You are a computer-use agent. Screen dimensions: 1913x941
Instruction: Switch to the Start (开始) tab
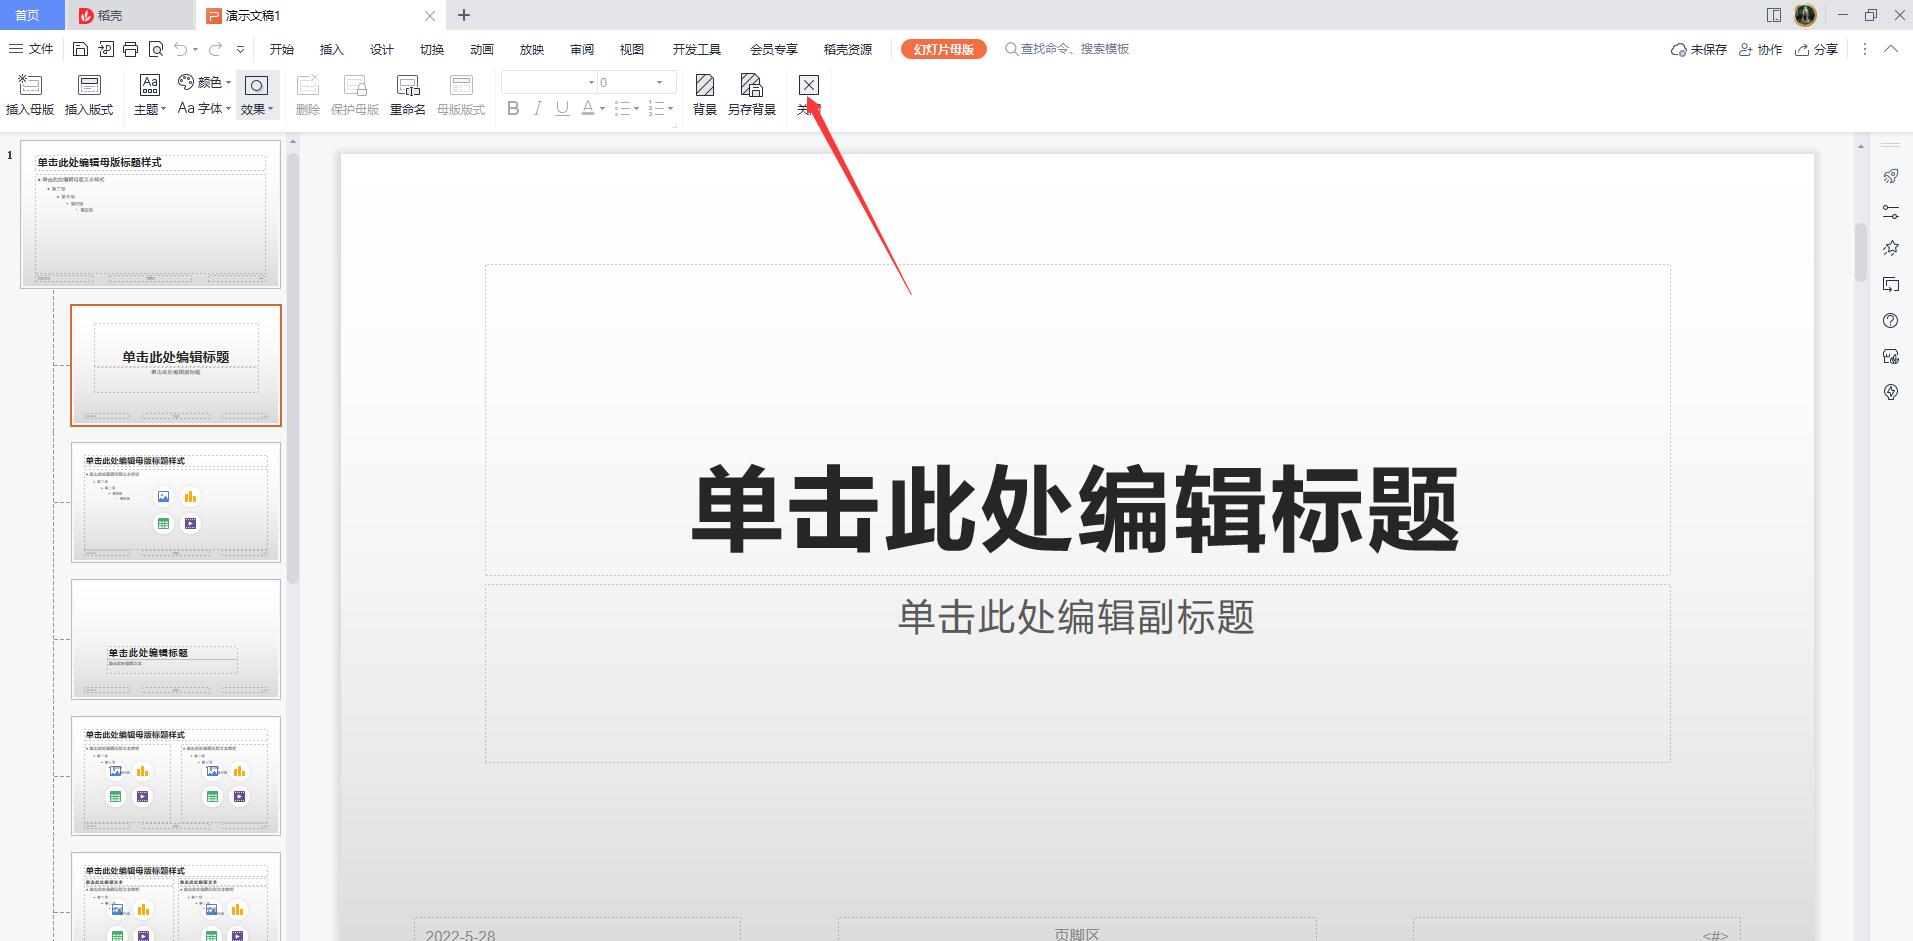(282, 49)
